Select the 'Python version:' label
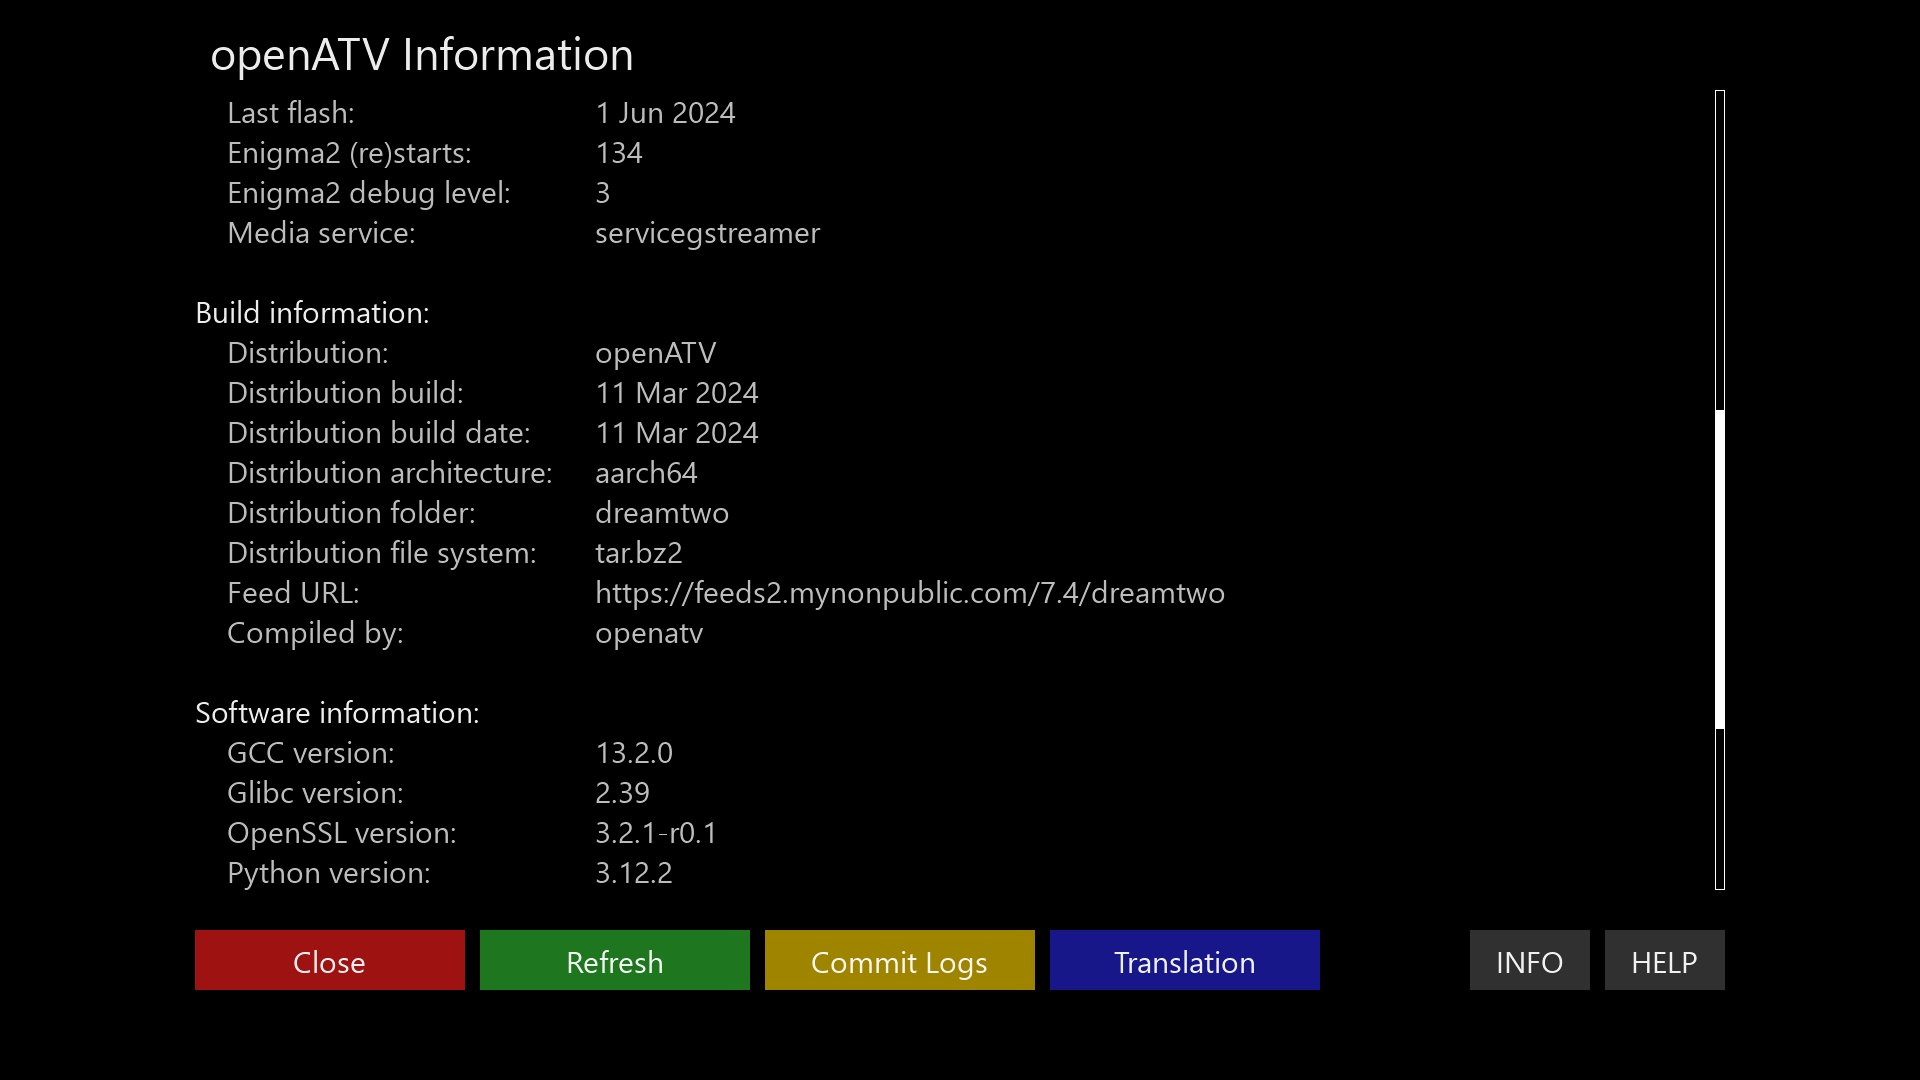The height and width of the screenshot is (1080, 1920). coord(329,873)
